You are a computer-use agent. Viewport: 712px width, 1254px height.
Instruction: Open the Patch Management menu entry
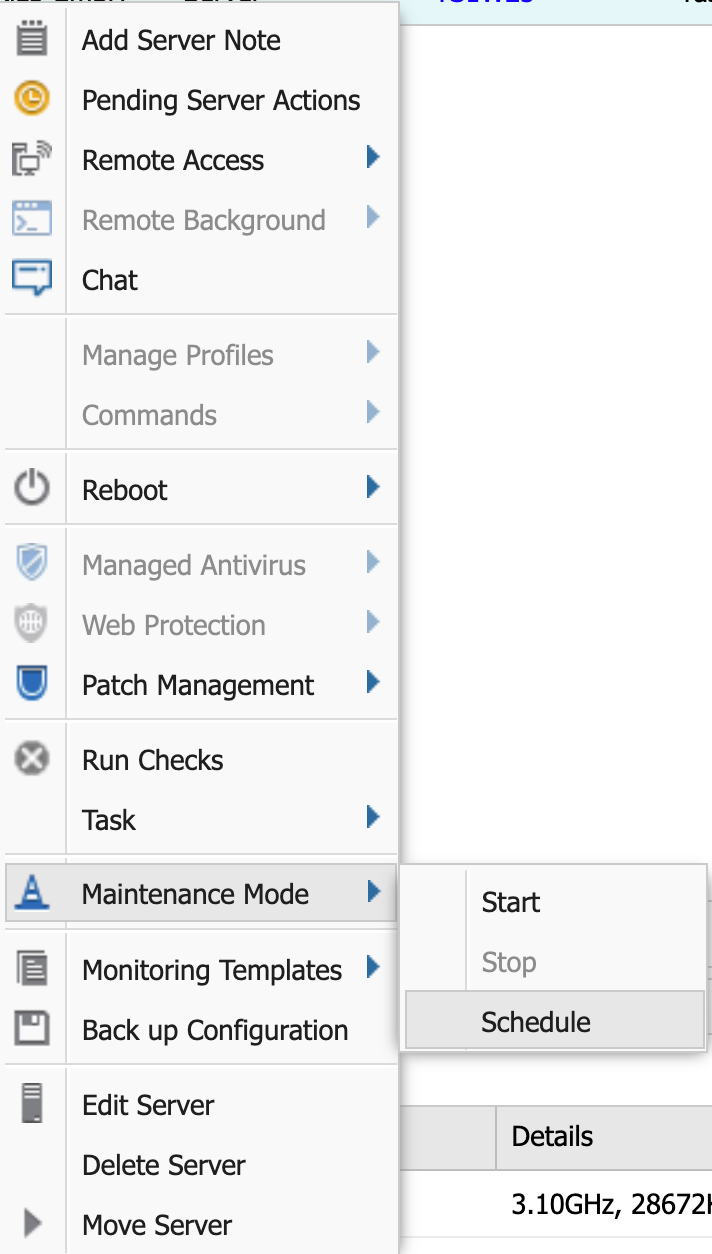(x=198, y=685)
